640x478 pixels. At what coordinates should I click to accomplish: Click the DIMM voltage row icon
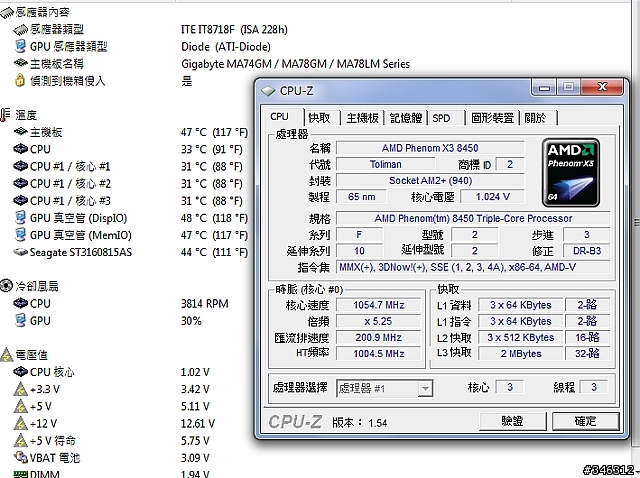[20, 474]
